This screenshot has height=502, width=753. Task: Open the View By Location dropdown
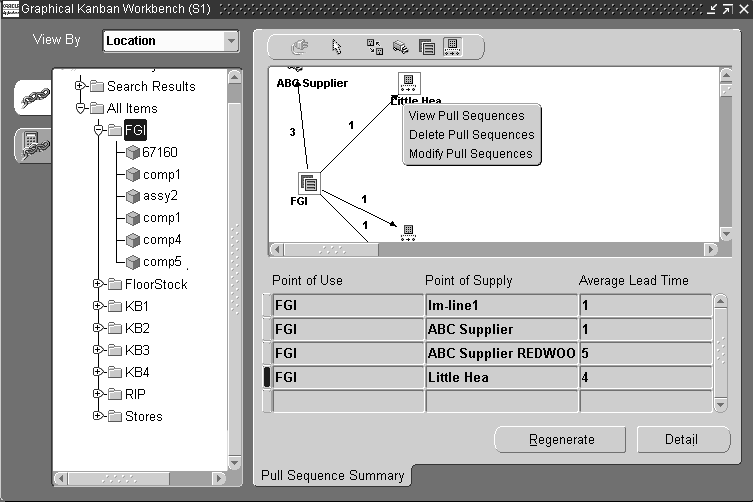231,41
